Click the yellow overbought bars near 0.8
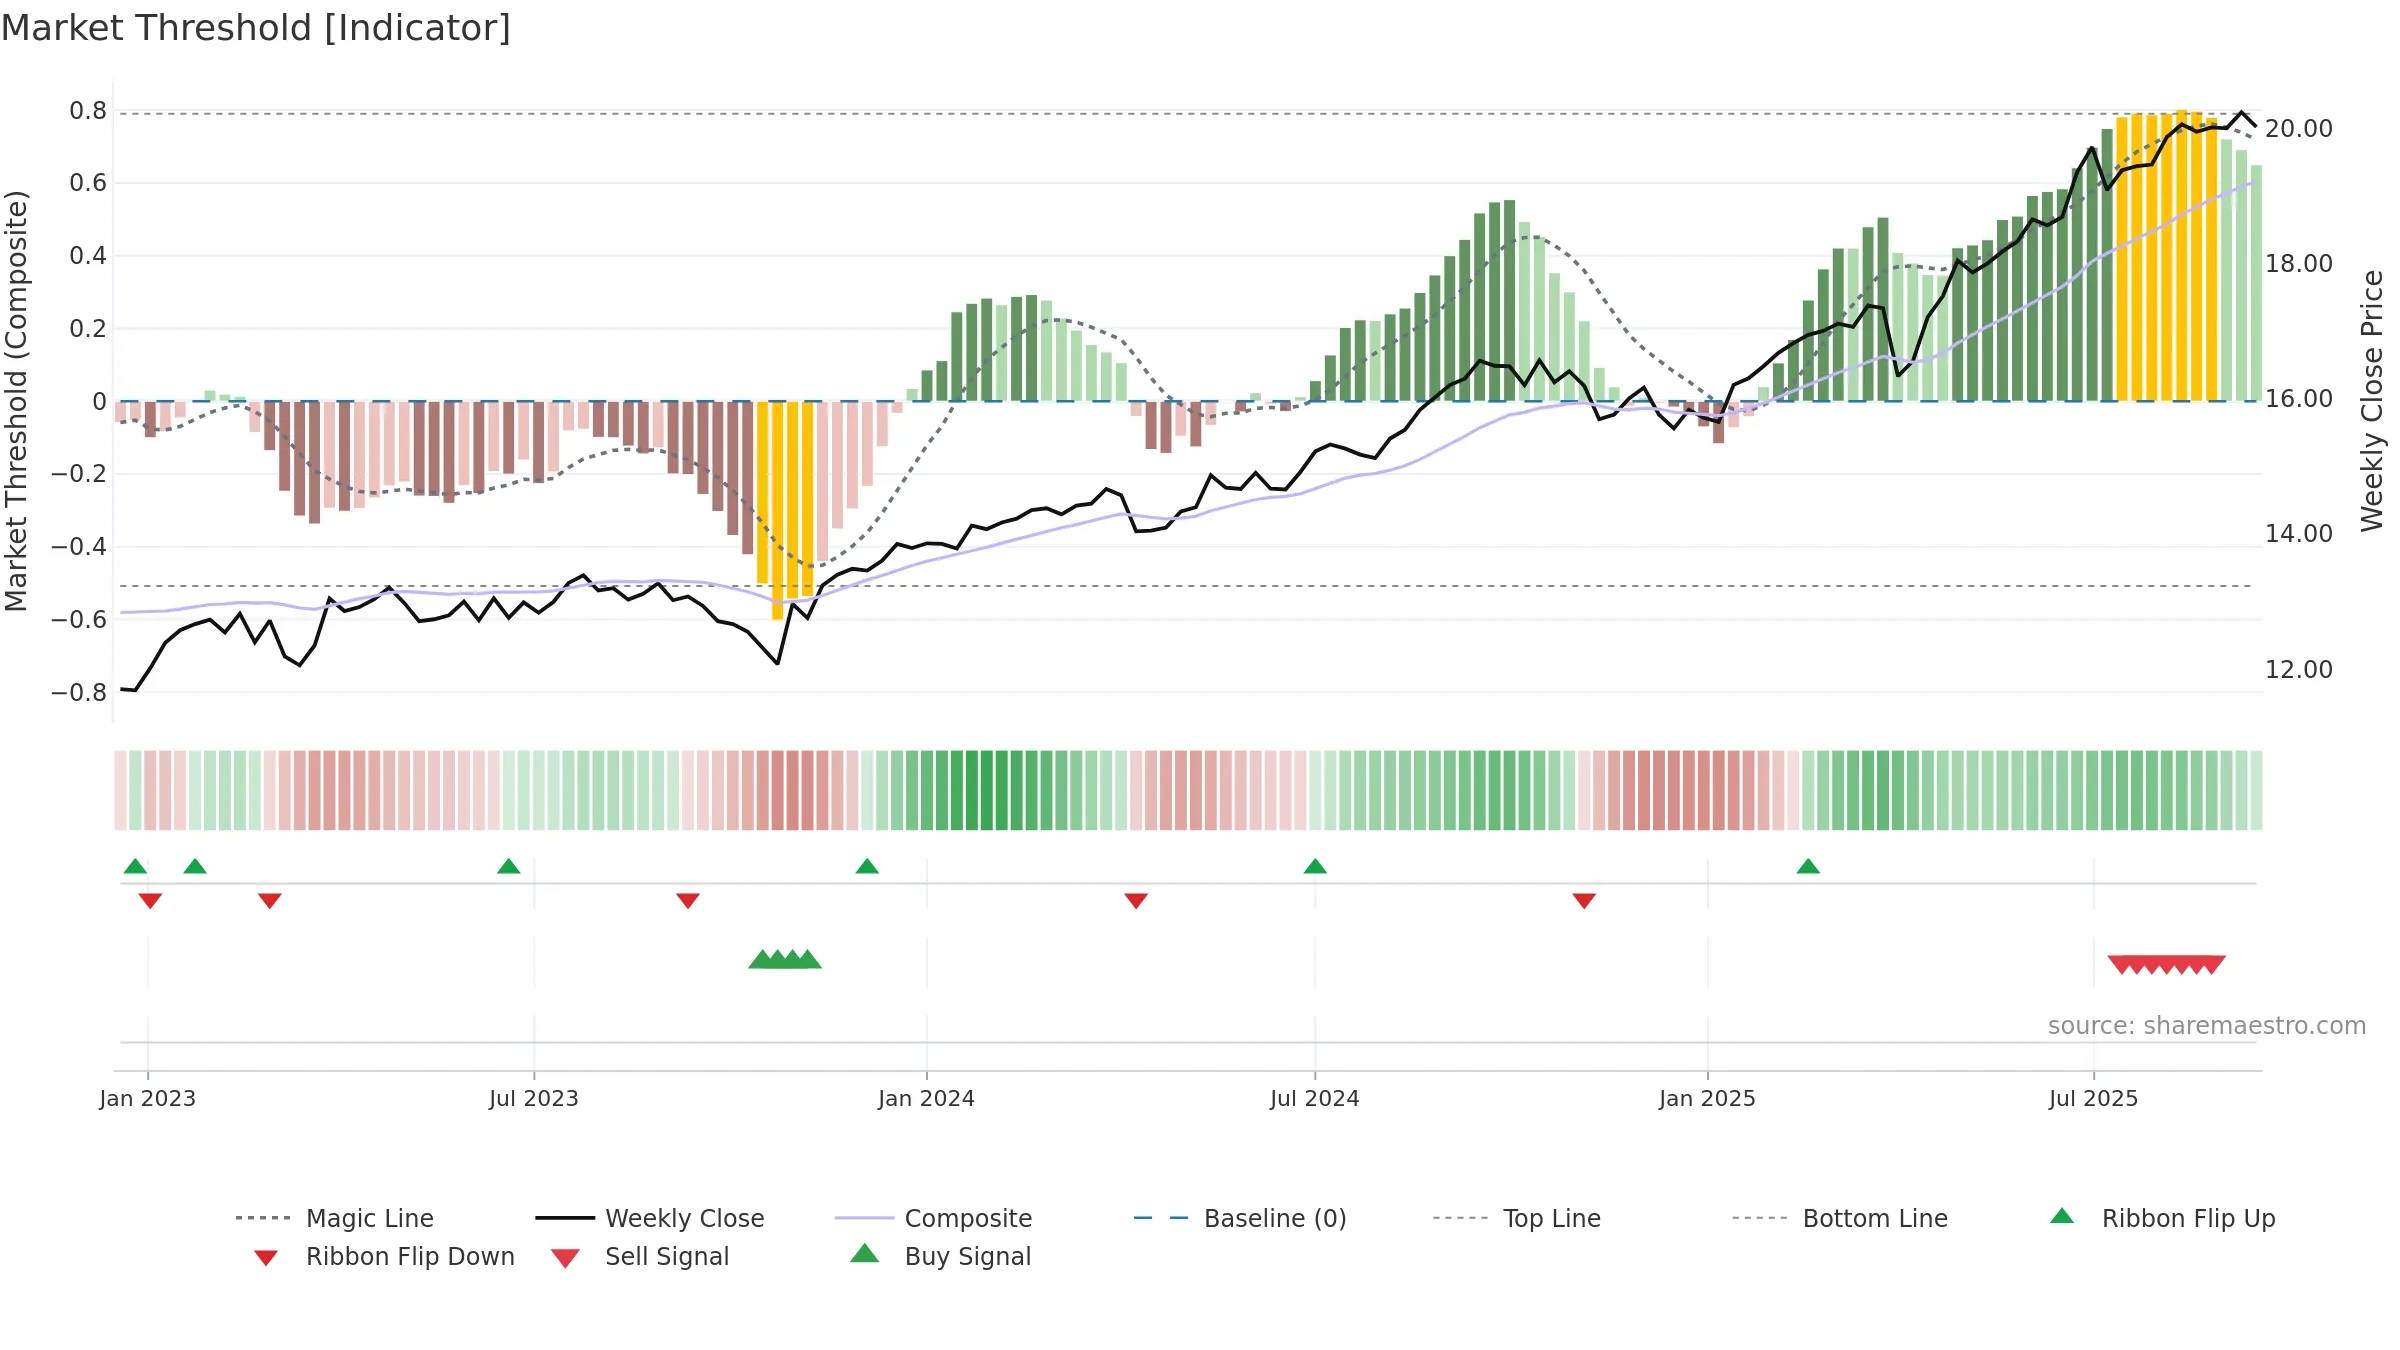2400x1350 pixels. point(2167,258)
